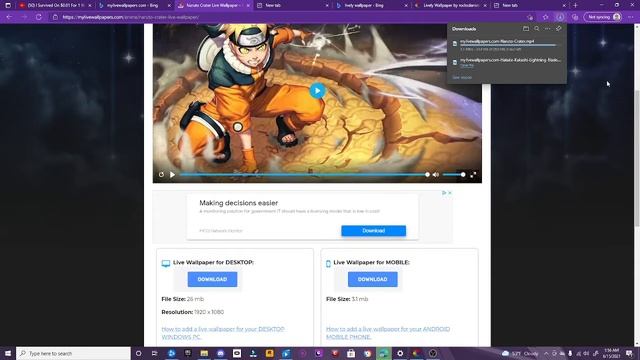
Task: Open Cortana circle on taskbar
Action: click(138, 353)
